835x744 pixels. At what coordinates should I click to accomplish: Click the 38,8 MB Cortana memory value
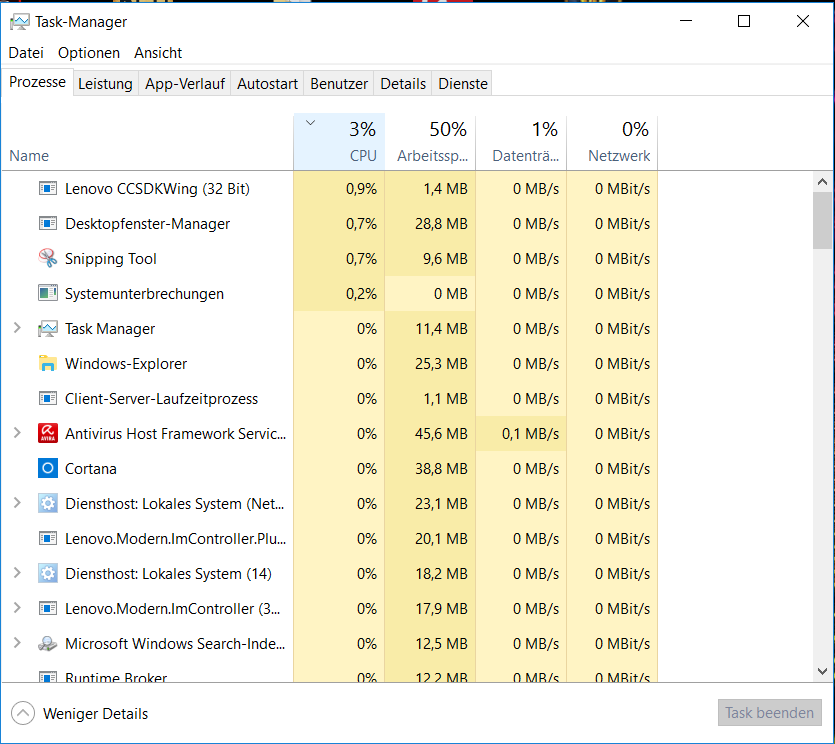coord(441,469)
